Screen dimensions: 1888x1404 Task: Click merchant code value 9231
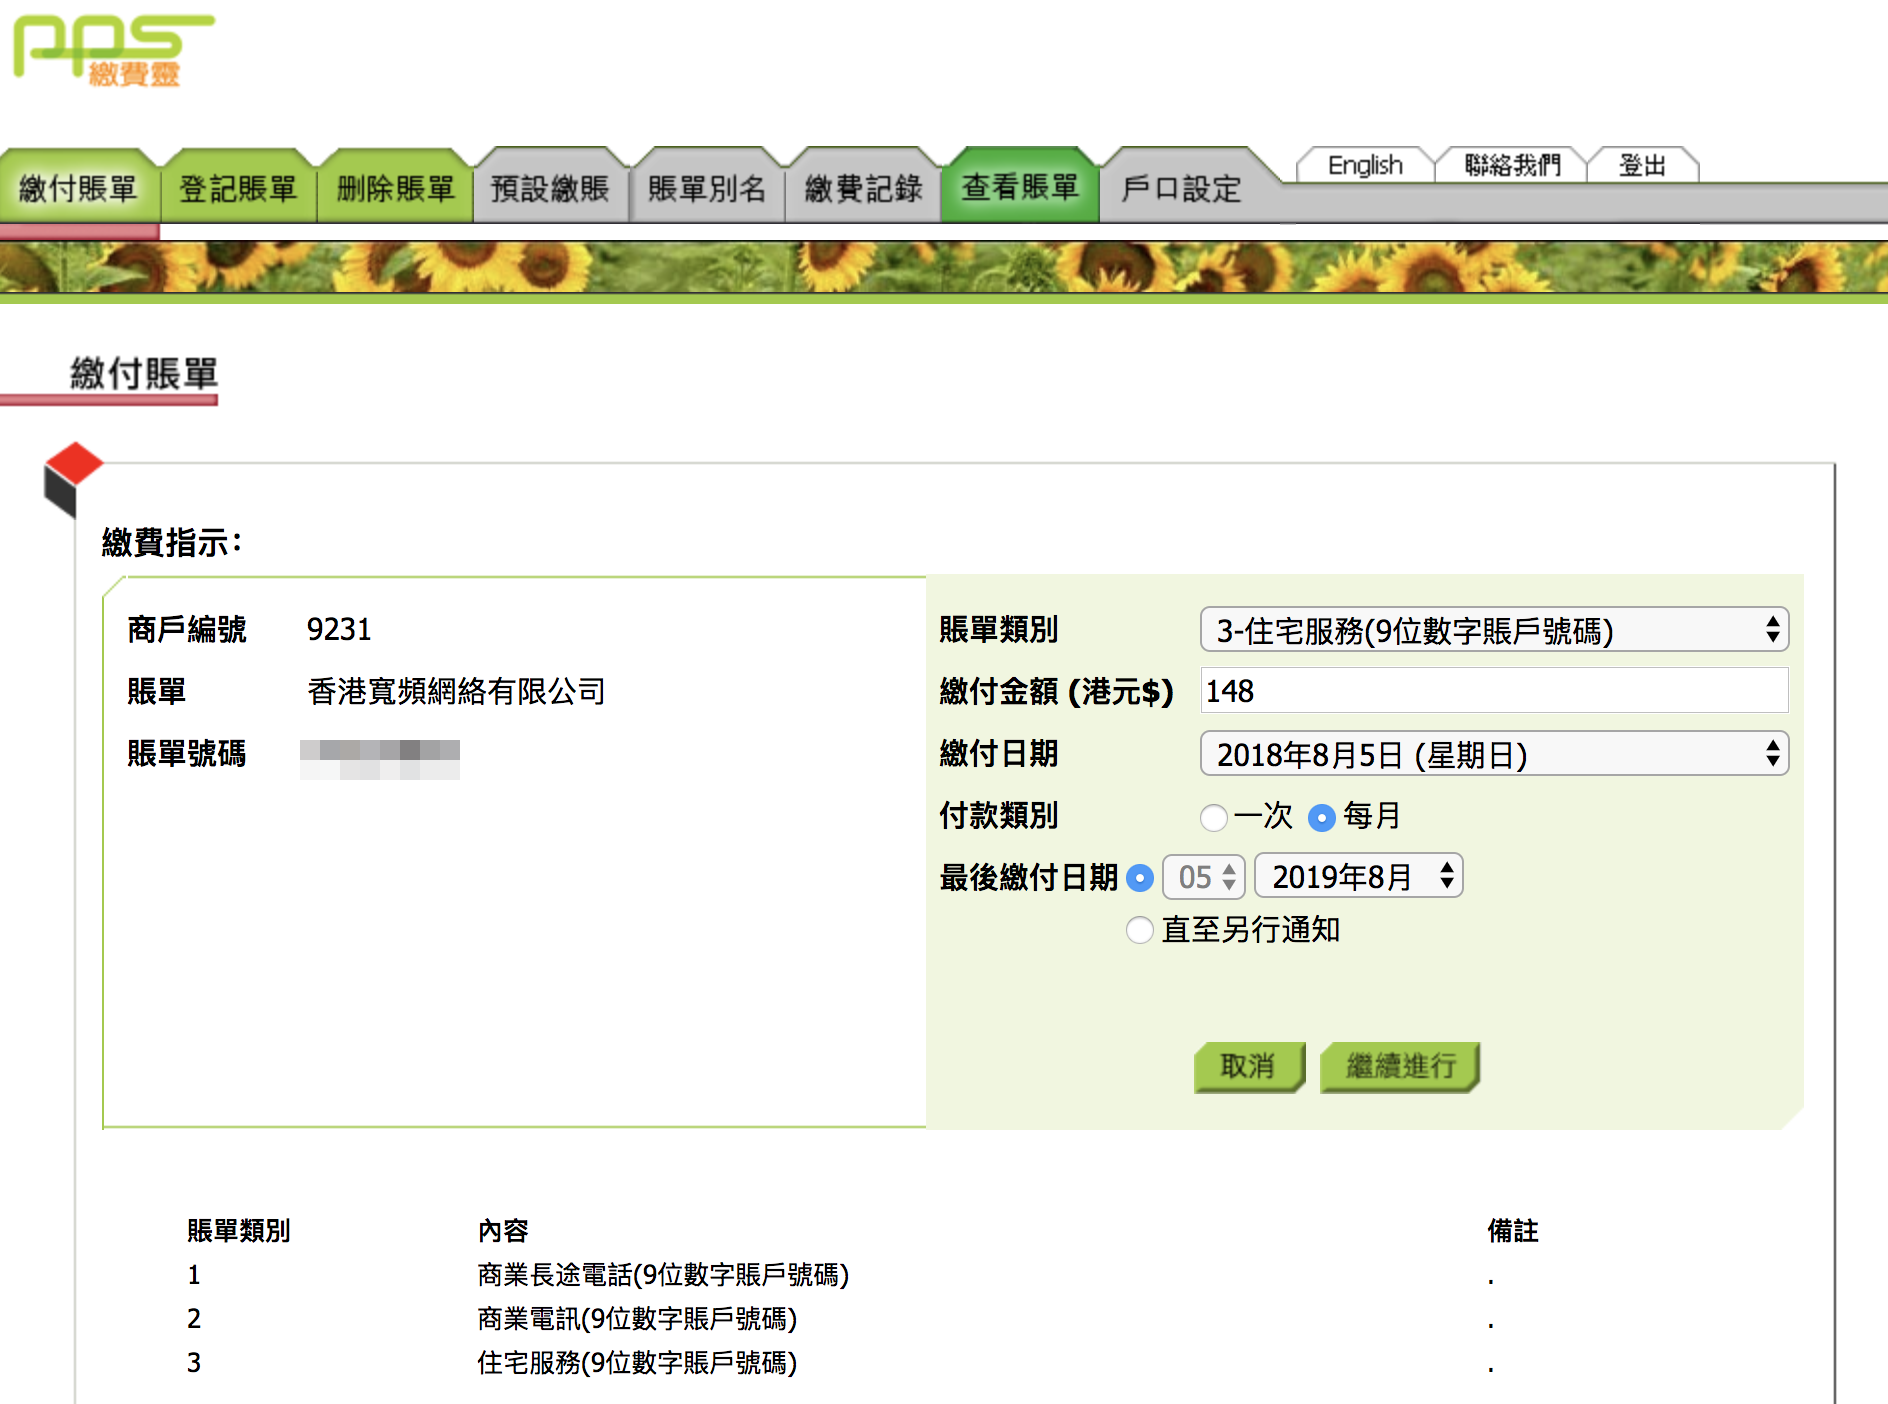[x=339, y=630]
